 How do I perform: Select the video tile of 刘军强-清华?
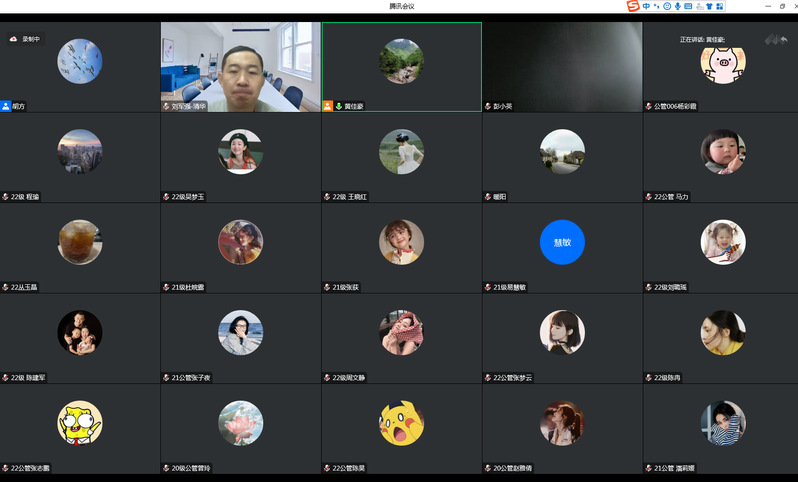pyautogui.click(x=240, y=65)
